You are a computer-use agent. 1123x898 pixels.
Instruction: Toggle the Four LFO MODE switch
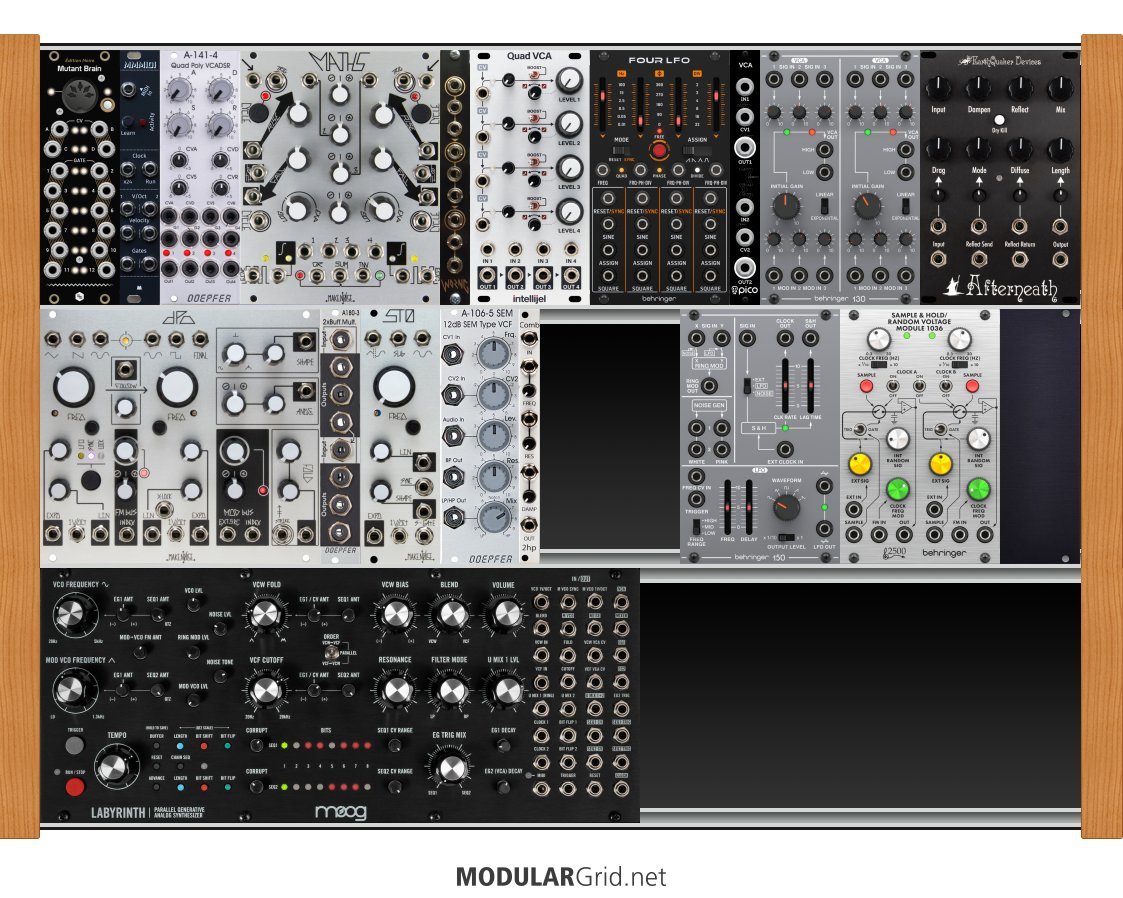pos(621,150)
